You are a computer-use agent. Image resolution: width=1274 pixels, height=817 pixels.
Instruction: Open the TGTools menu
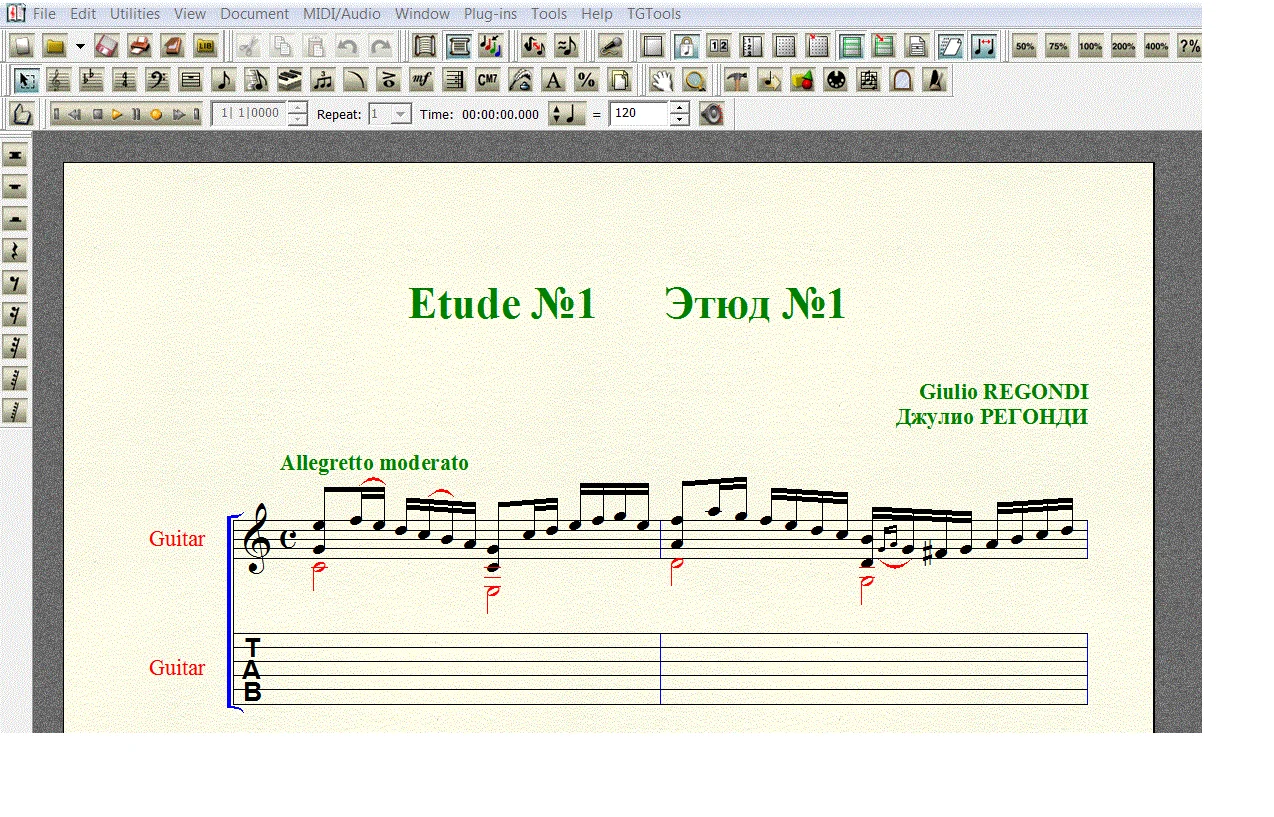[654, 14]
